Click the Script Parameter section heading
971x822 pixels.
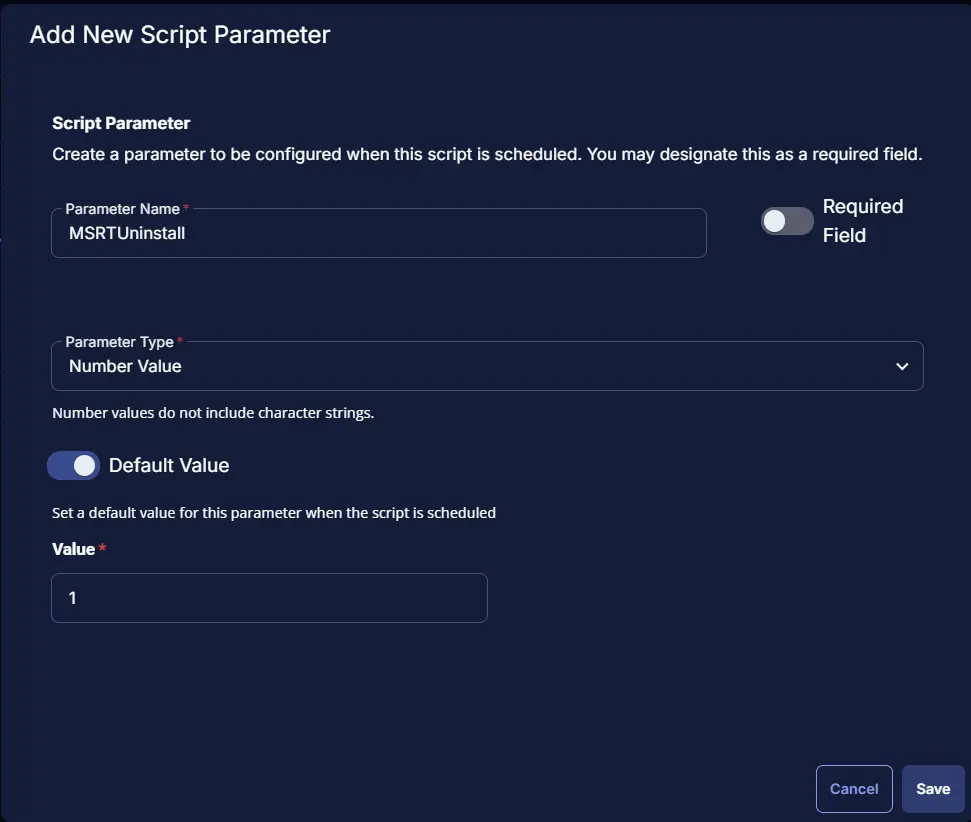[121, 123]
